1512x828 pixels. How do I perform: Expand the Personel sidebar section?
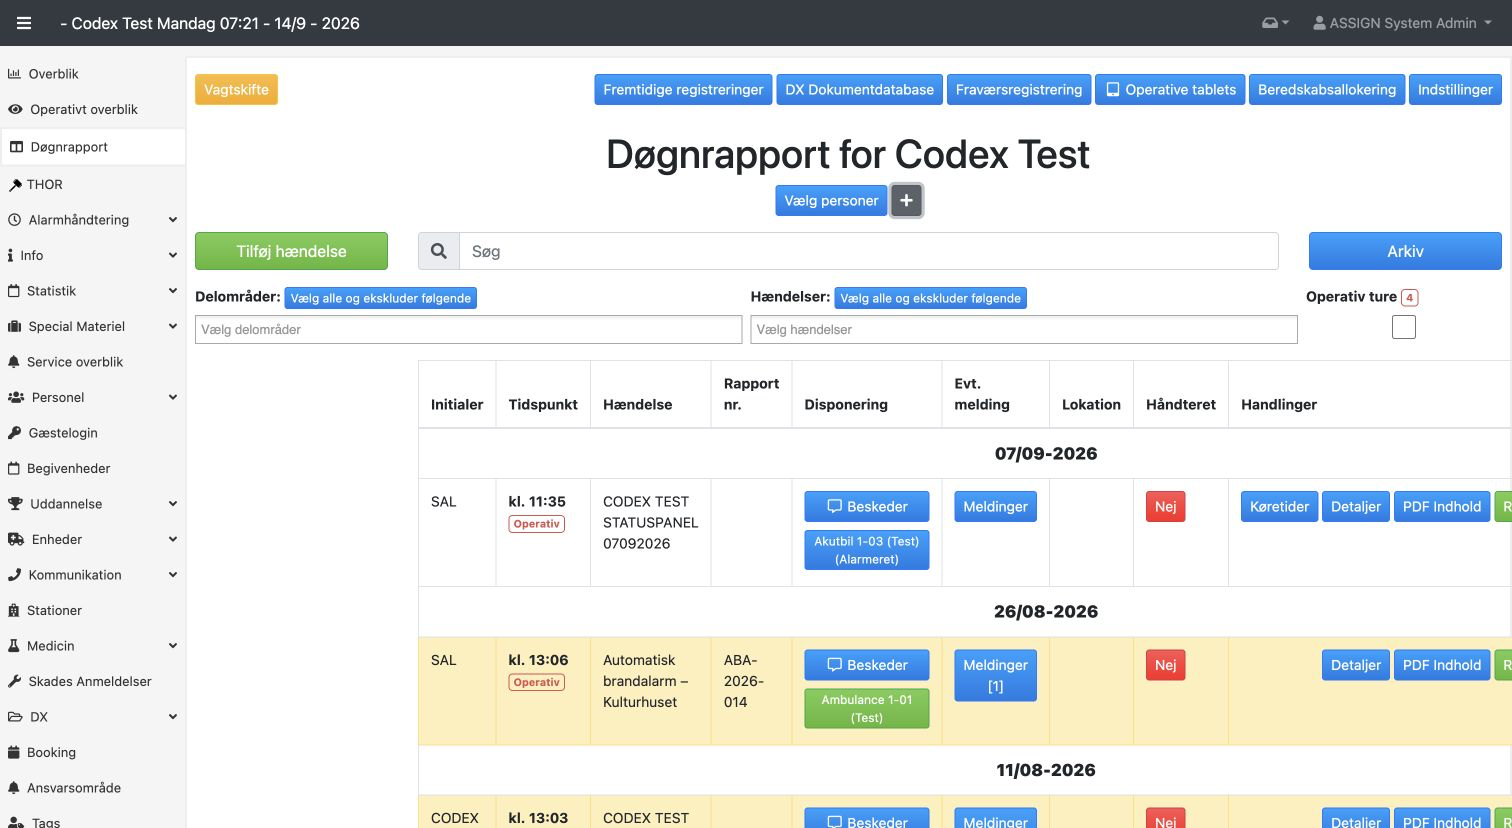tap(93, 398)
